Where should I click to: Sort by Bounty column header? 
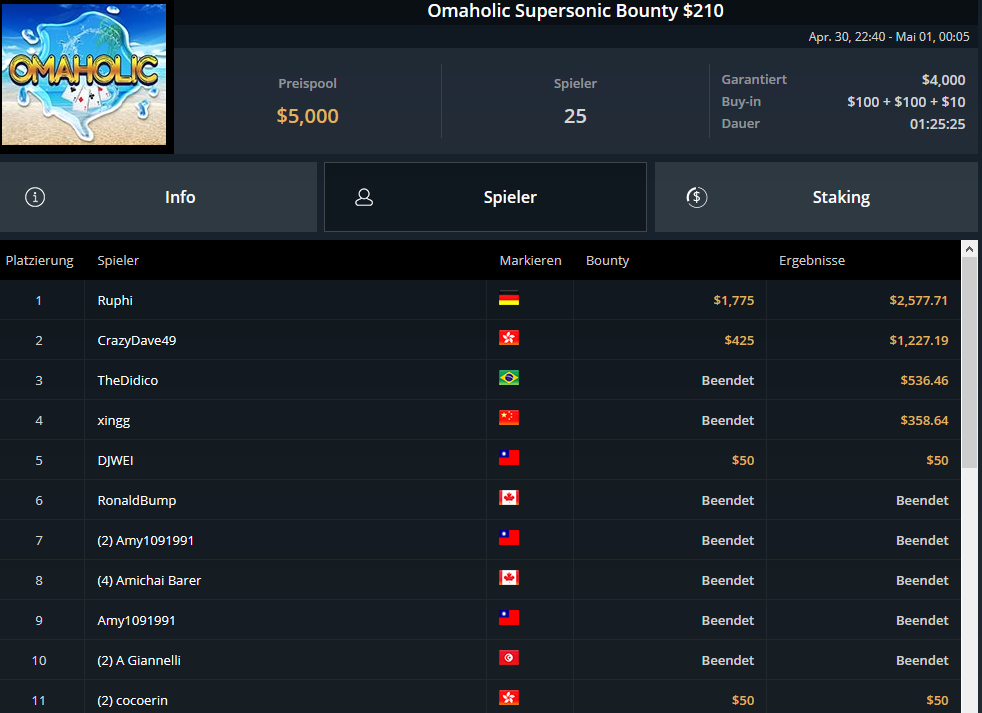[607, 261]
